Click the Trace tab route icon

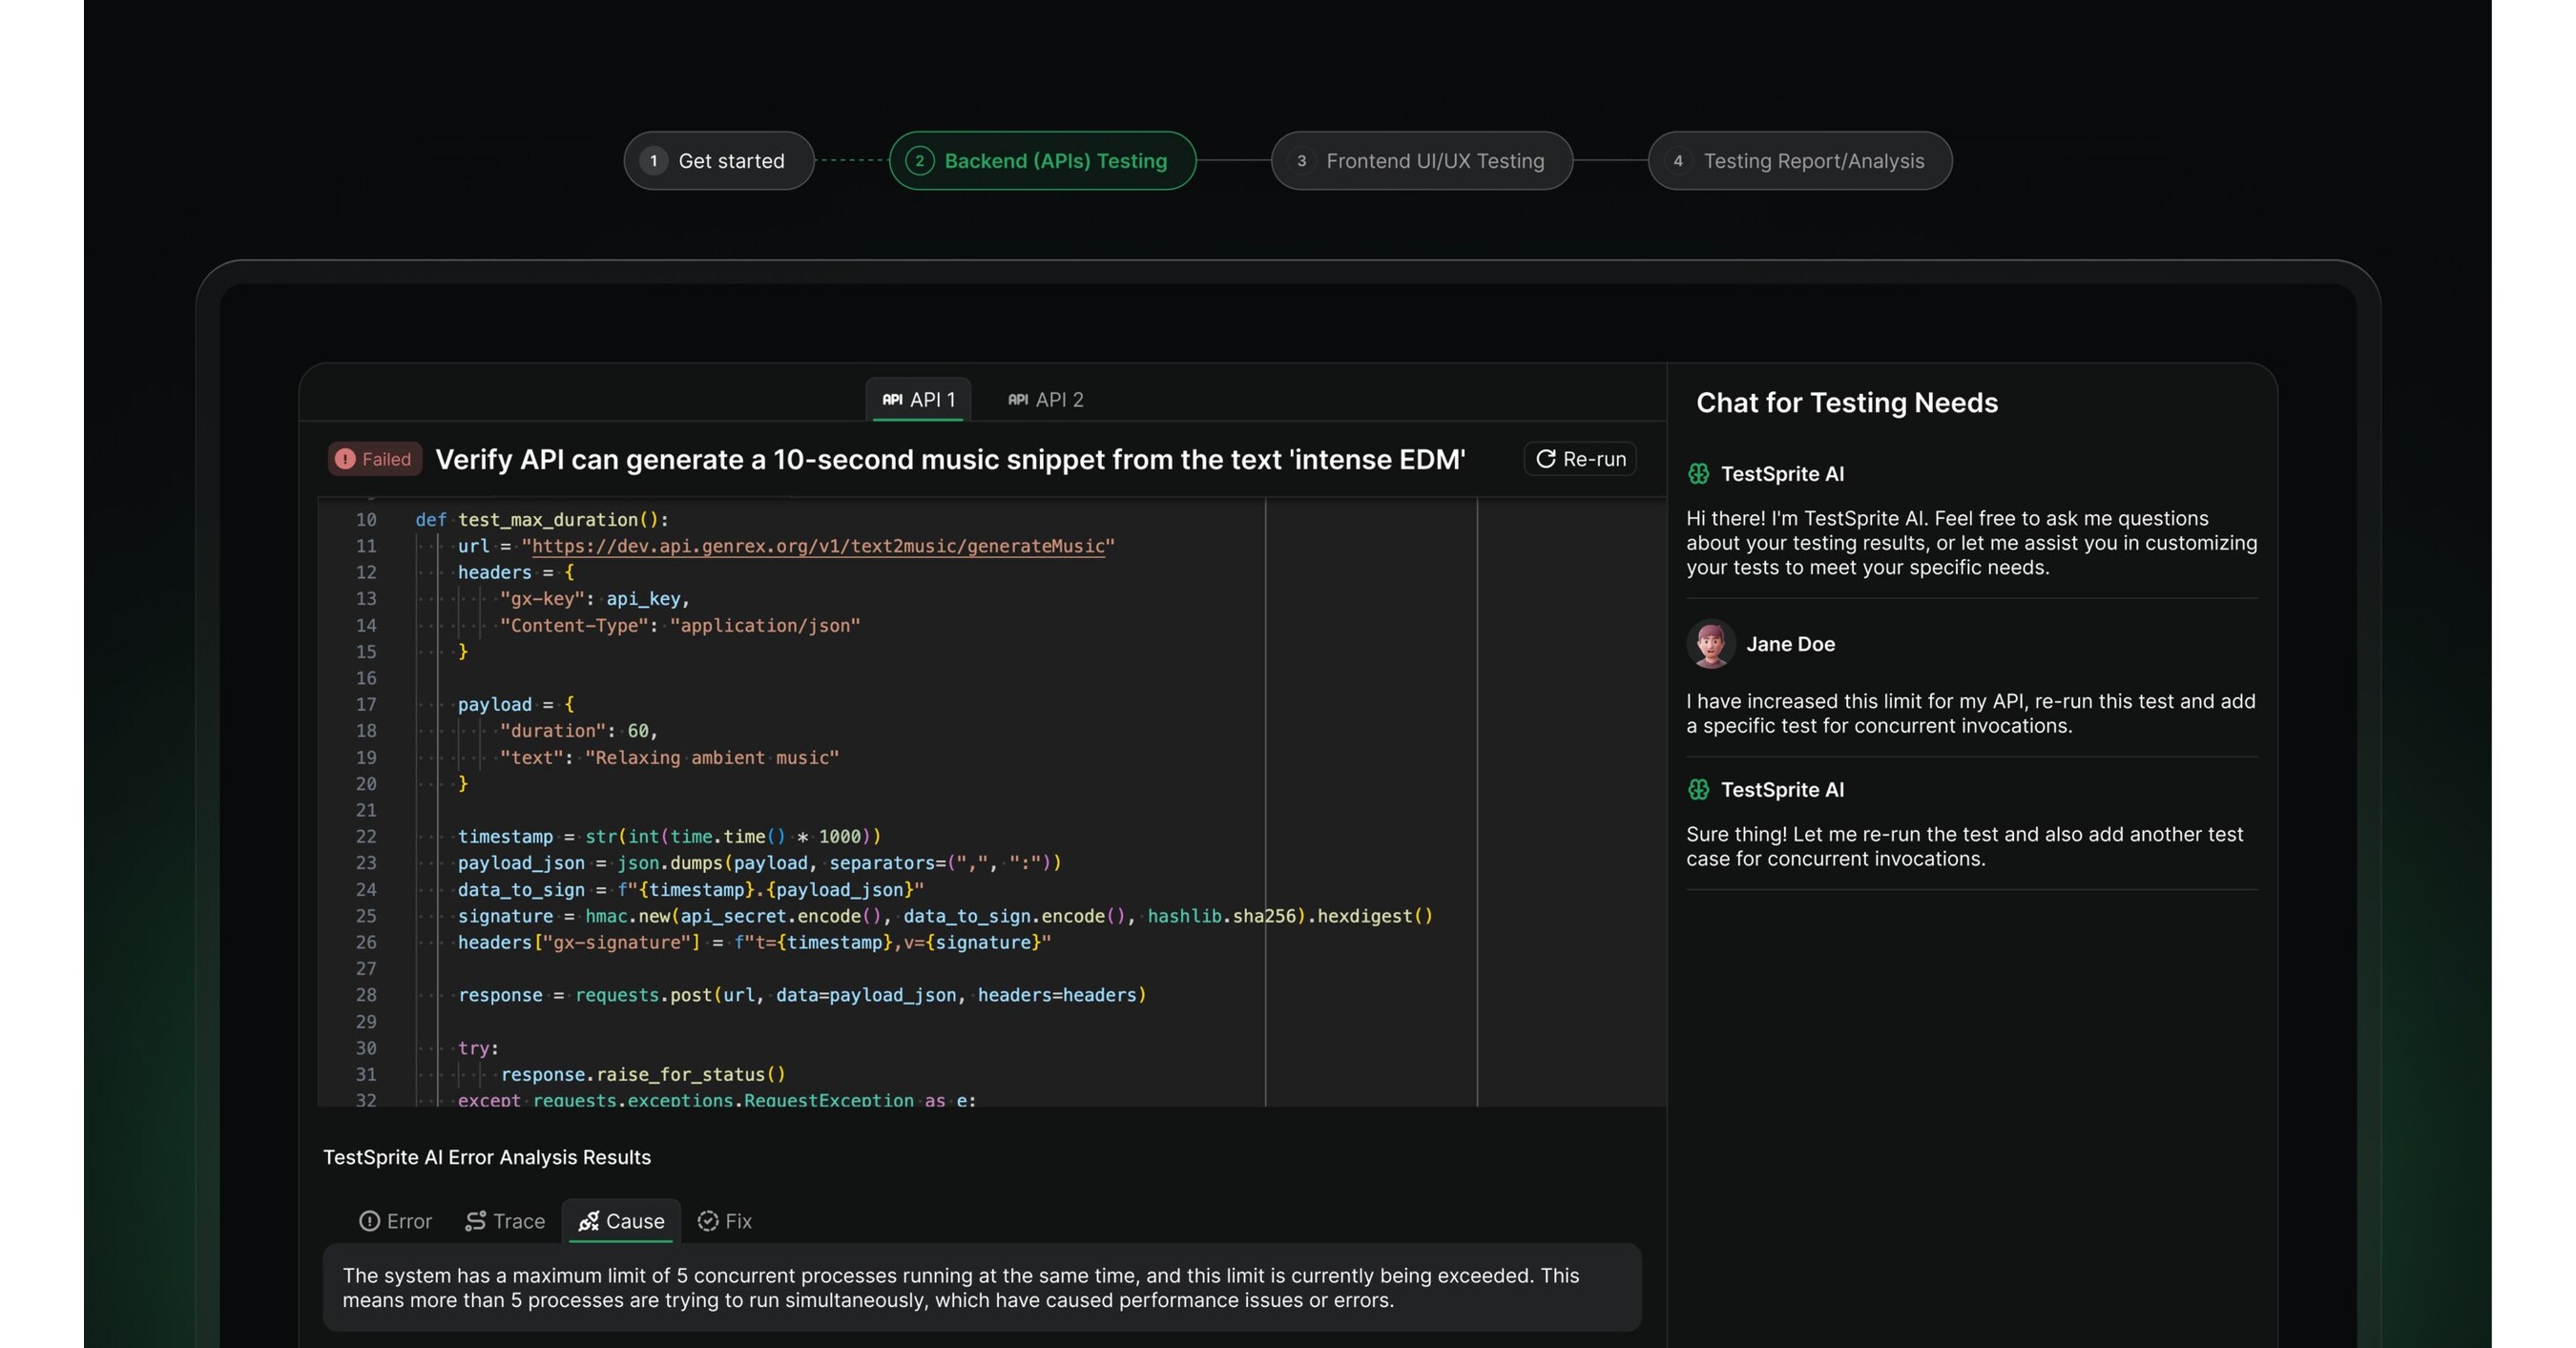click(x=475, y=1221)
